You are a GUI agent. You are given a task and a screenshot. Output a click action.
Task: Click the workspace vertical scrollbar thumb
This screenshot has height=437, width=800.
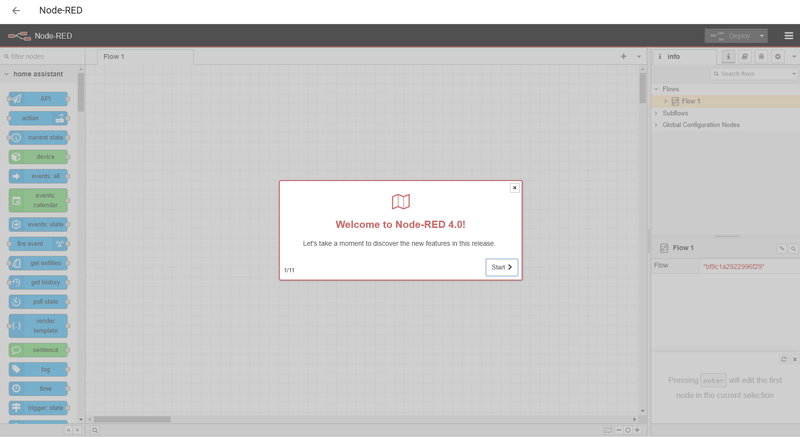642,88
